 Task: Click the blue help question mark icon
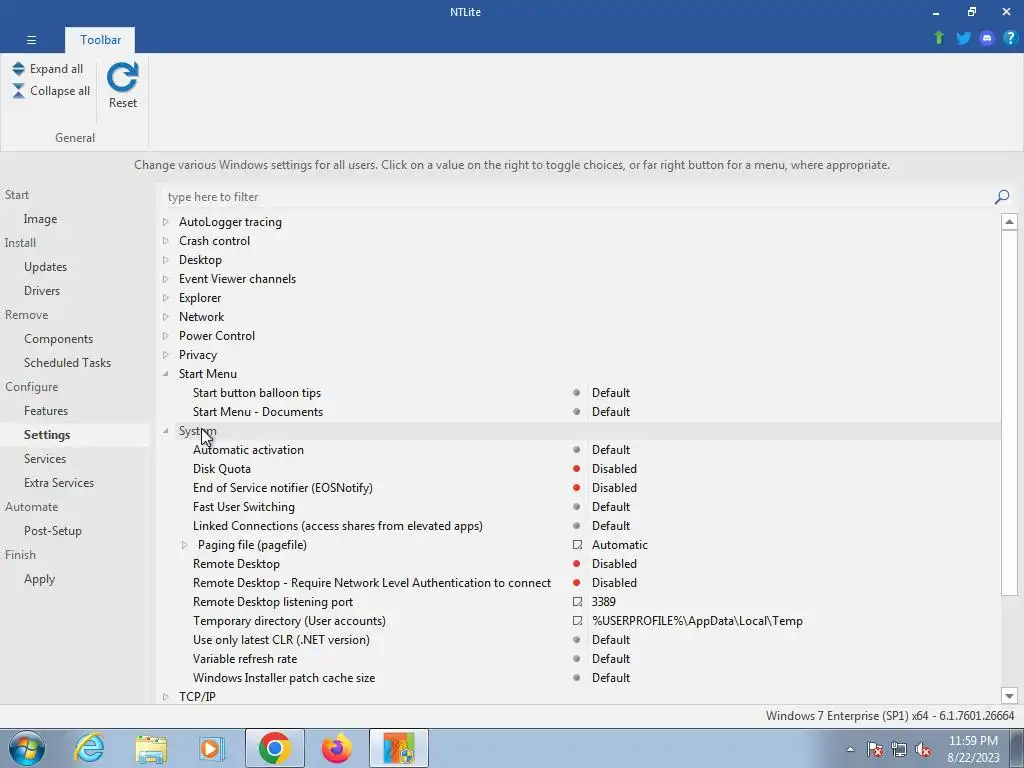point(1010,38)
